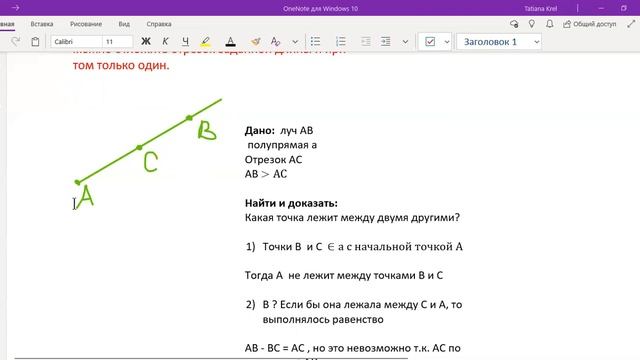This screenshot has height=360, width=640.
Task: Enter full screen mode with arrows icon
Action: coord(631,24)
